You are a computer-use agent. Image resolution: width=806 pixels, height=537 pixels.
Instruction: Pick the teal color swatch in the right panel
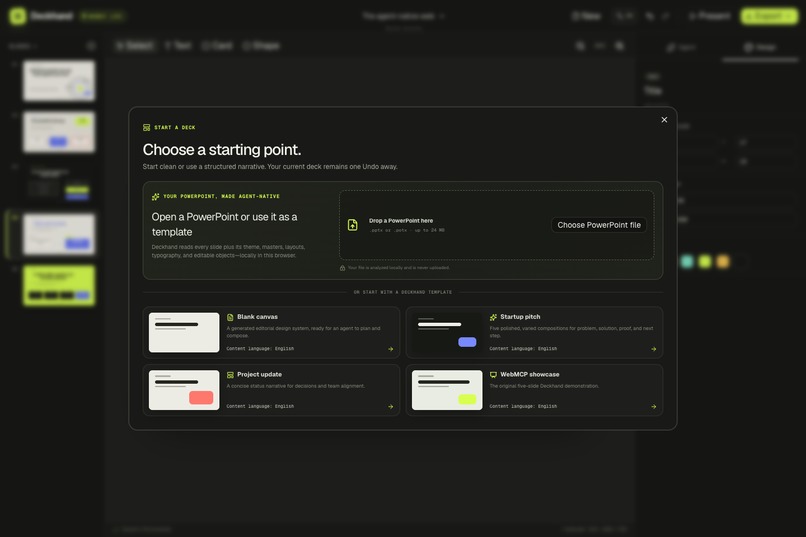click(687, 262)
